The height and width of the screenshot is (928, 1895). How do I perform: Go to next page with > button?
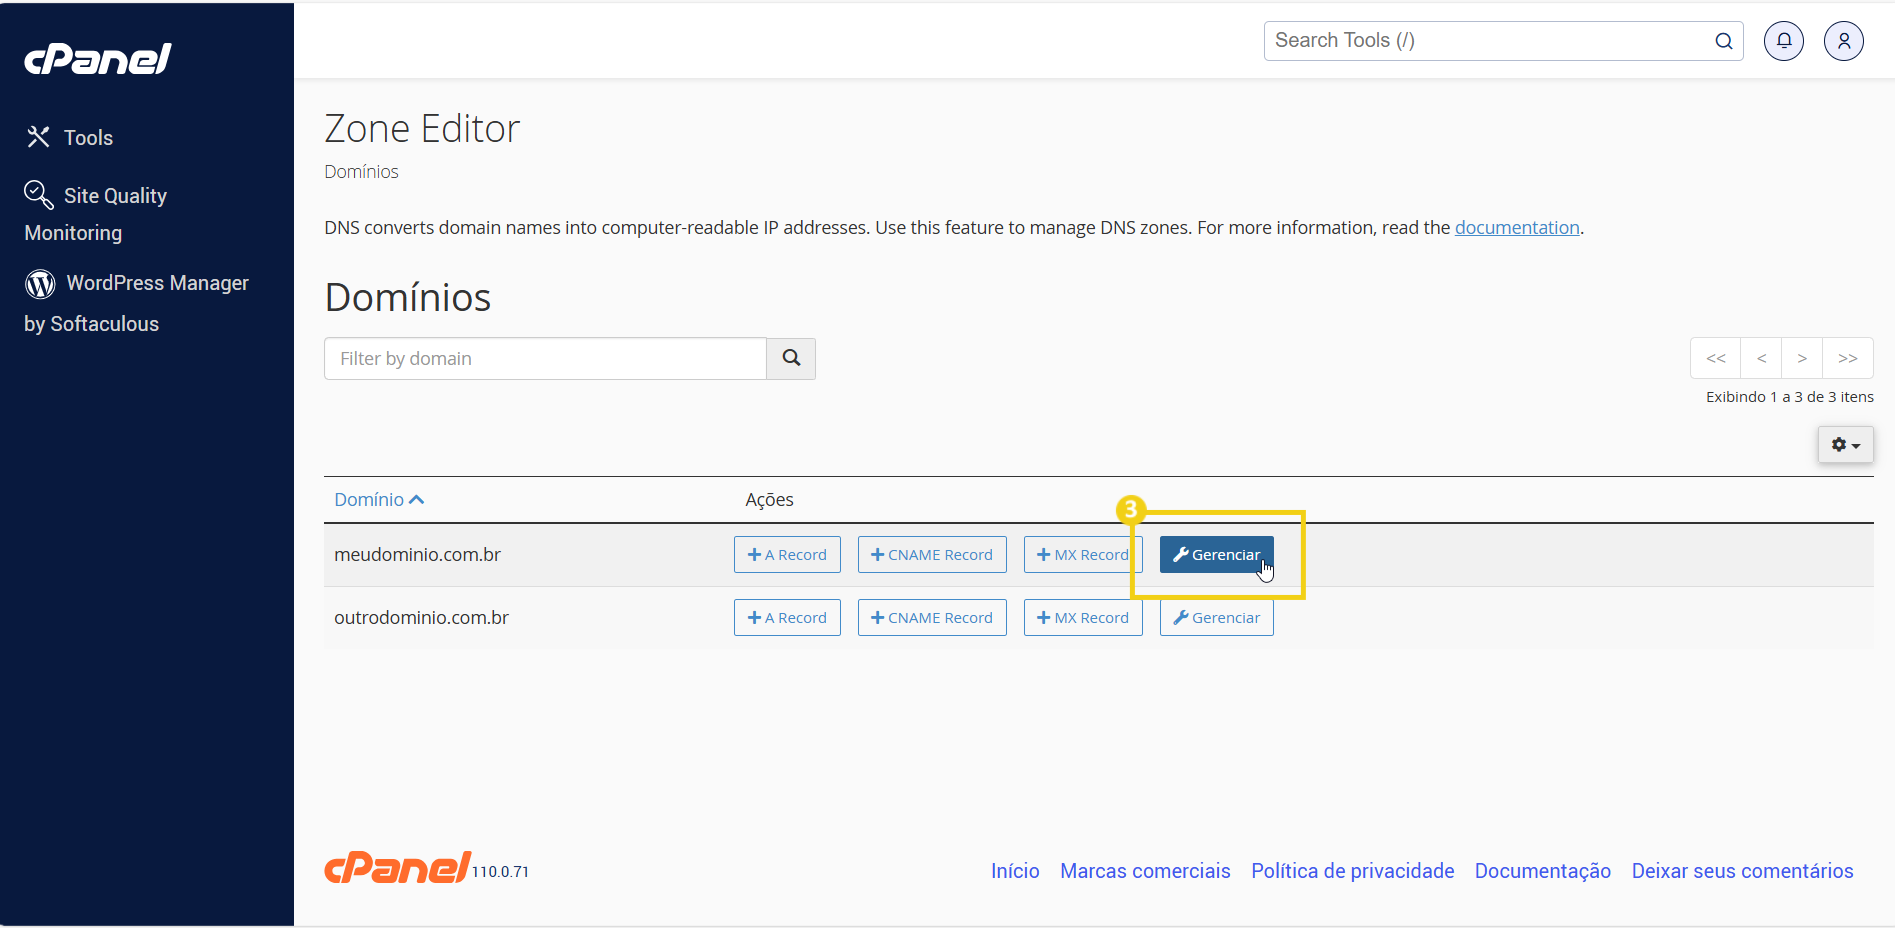tap(1802, 358)
